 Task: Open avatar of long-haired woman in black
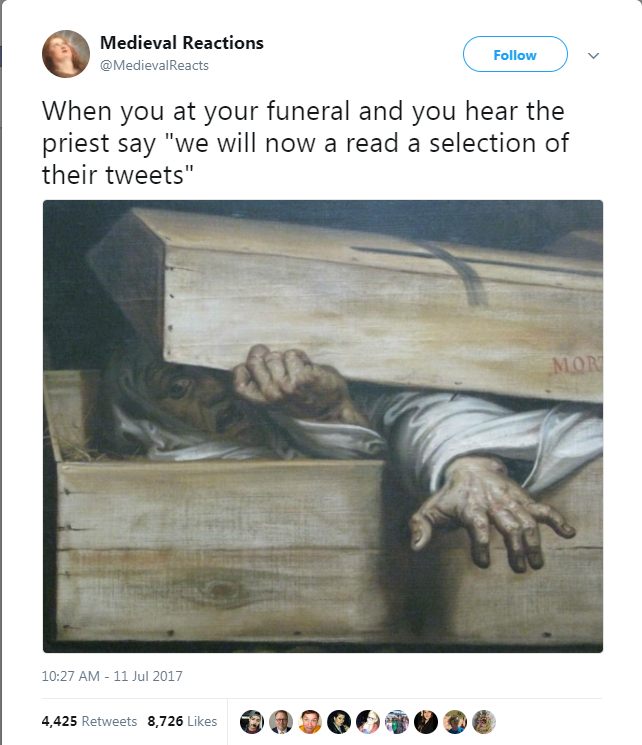pos(426,721)
